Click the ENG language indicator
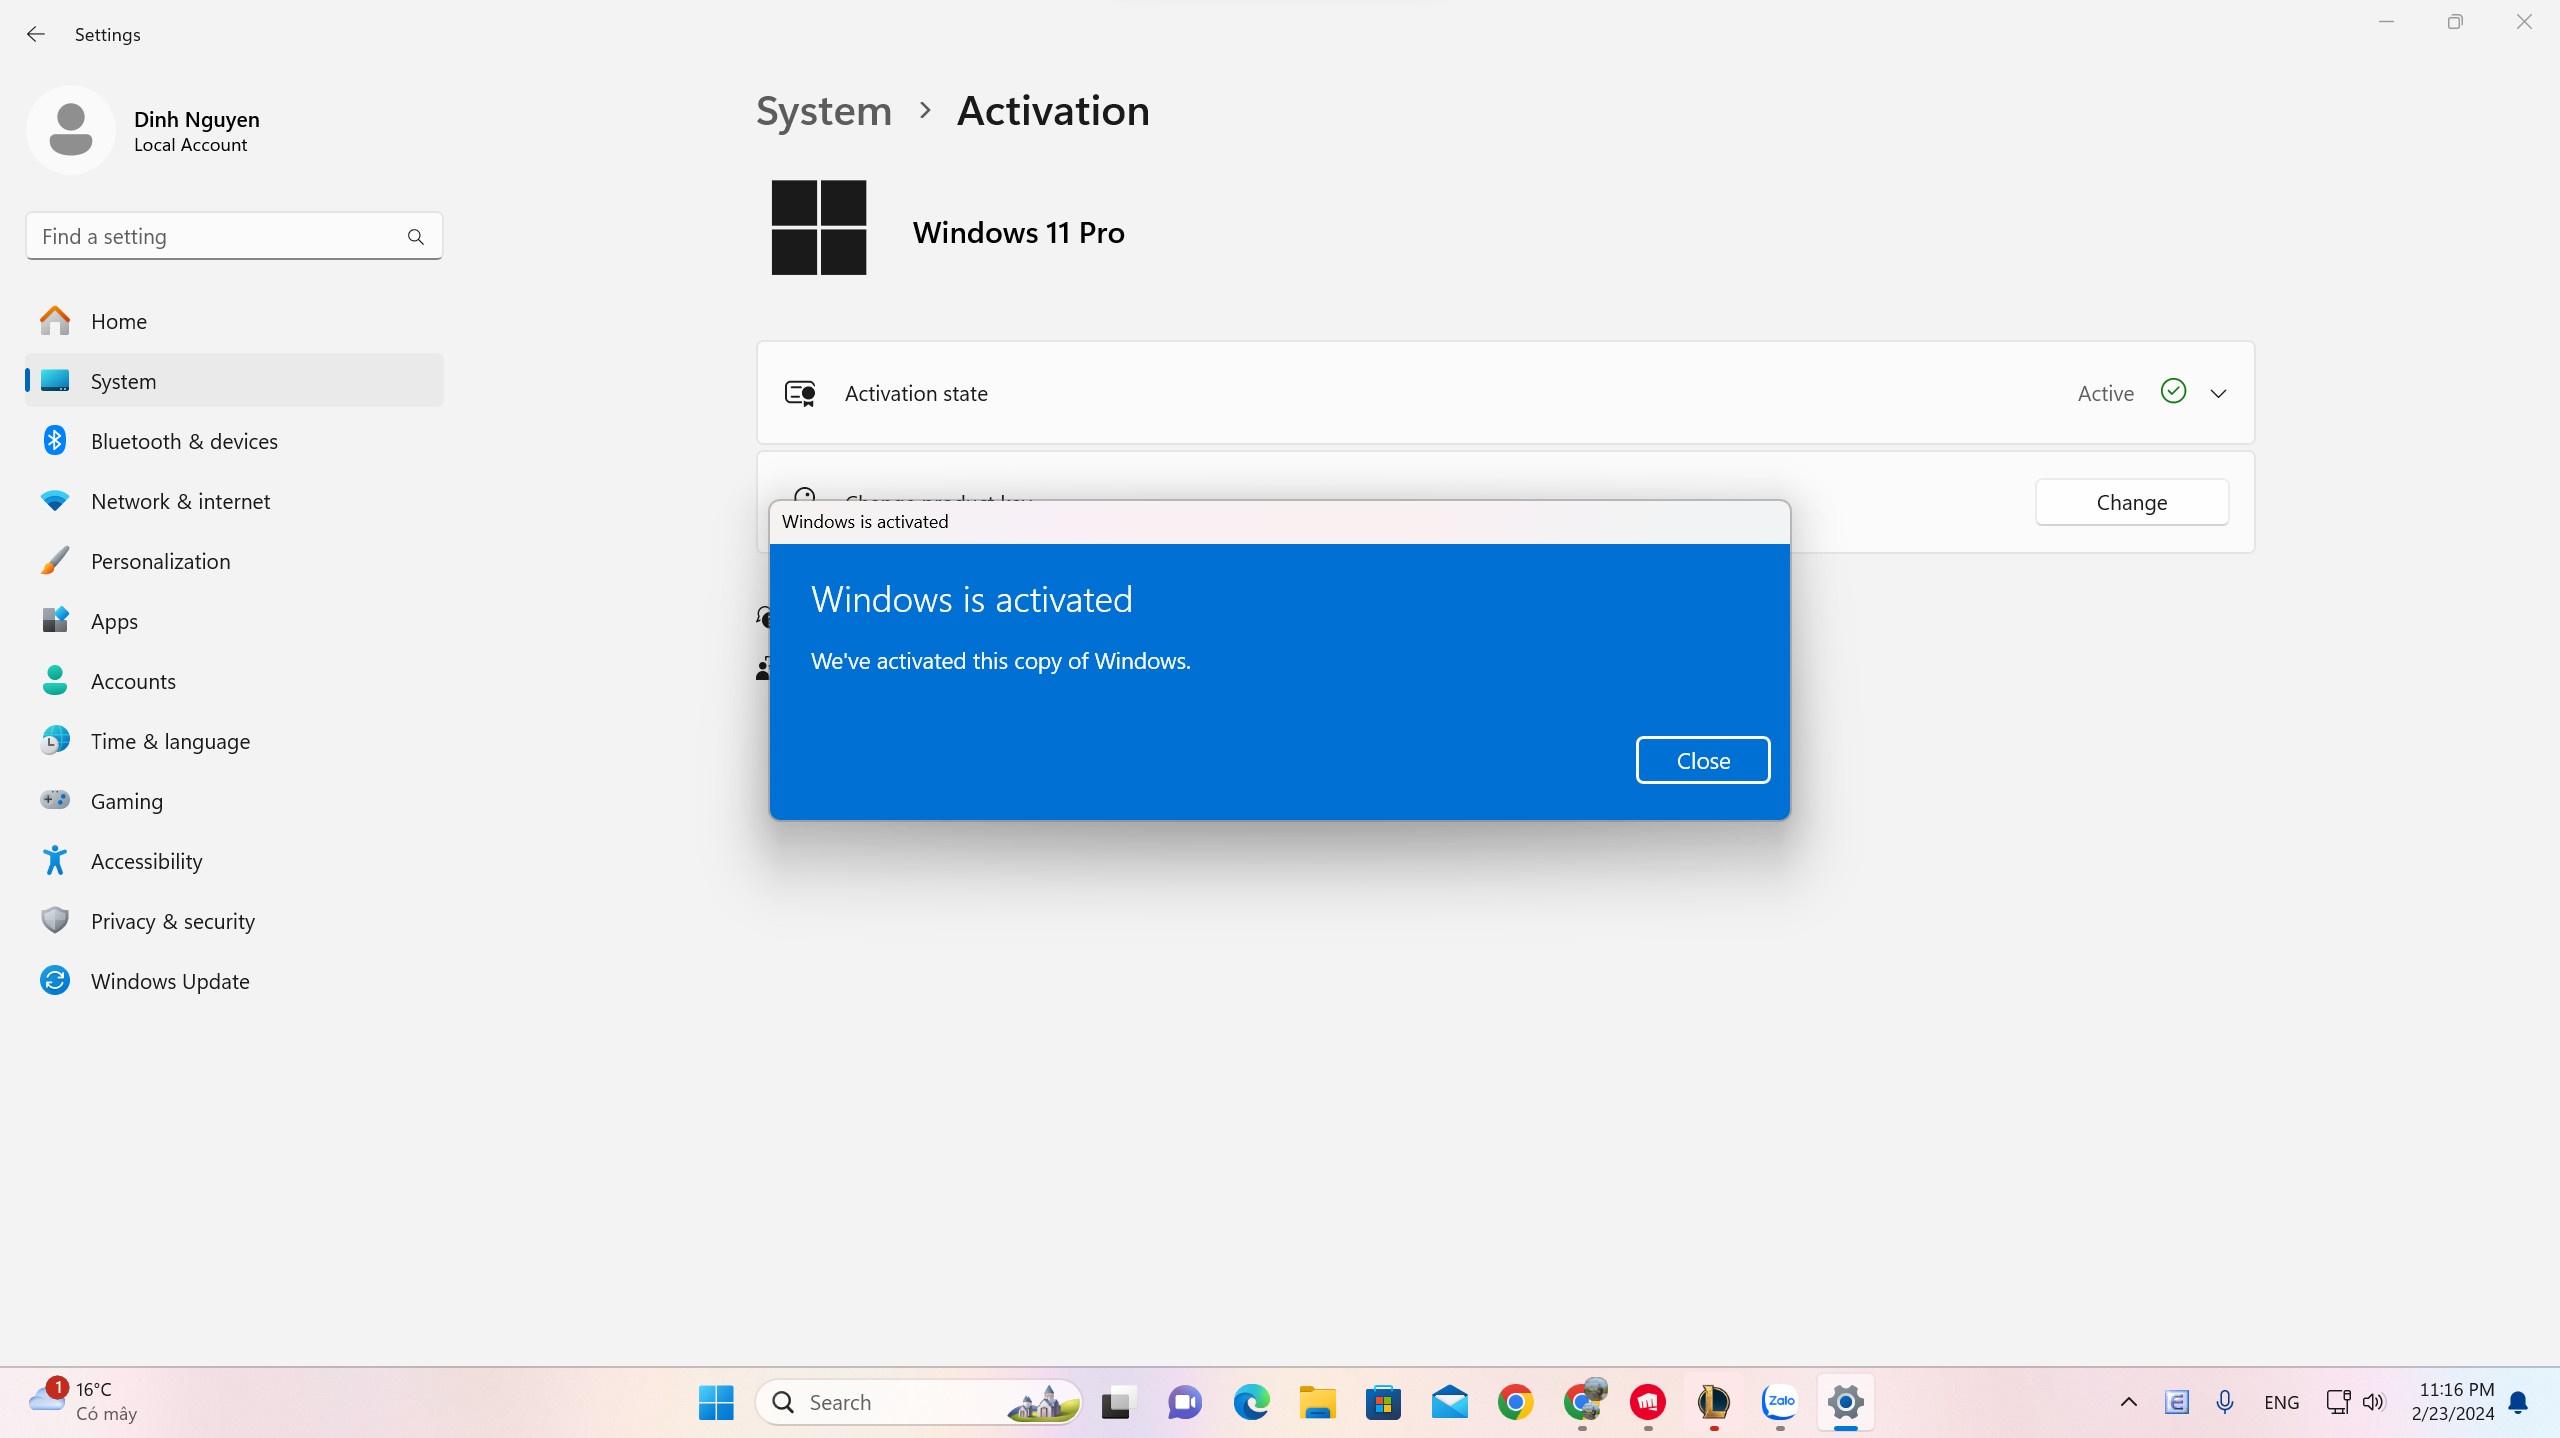 pyautogui.click(x=2281, y=1402)
